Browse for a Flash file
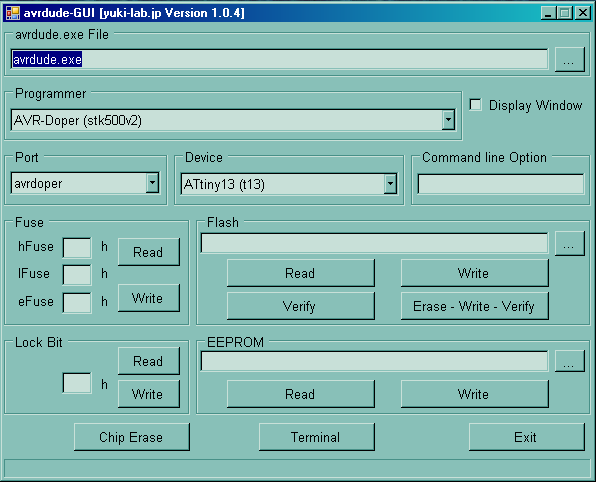 569,243
